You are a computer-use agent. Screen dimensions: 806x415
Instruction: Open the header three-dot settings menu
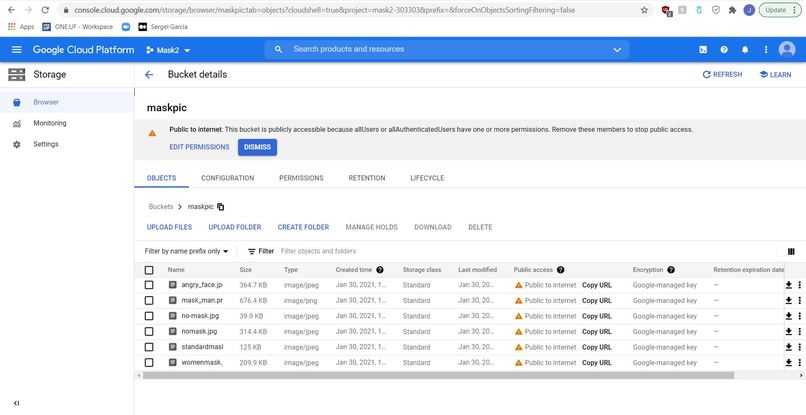pos(765,49)
